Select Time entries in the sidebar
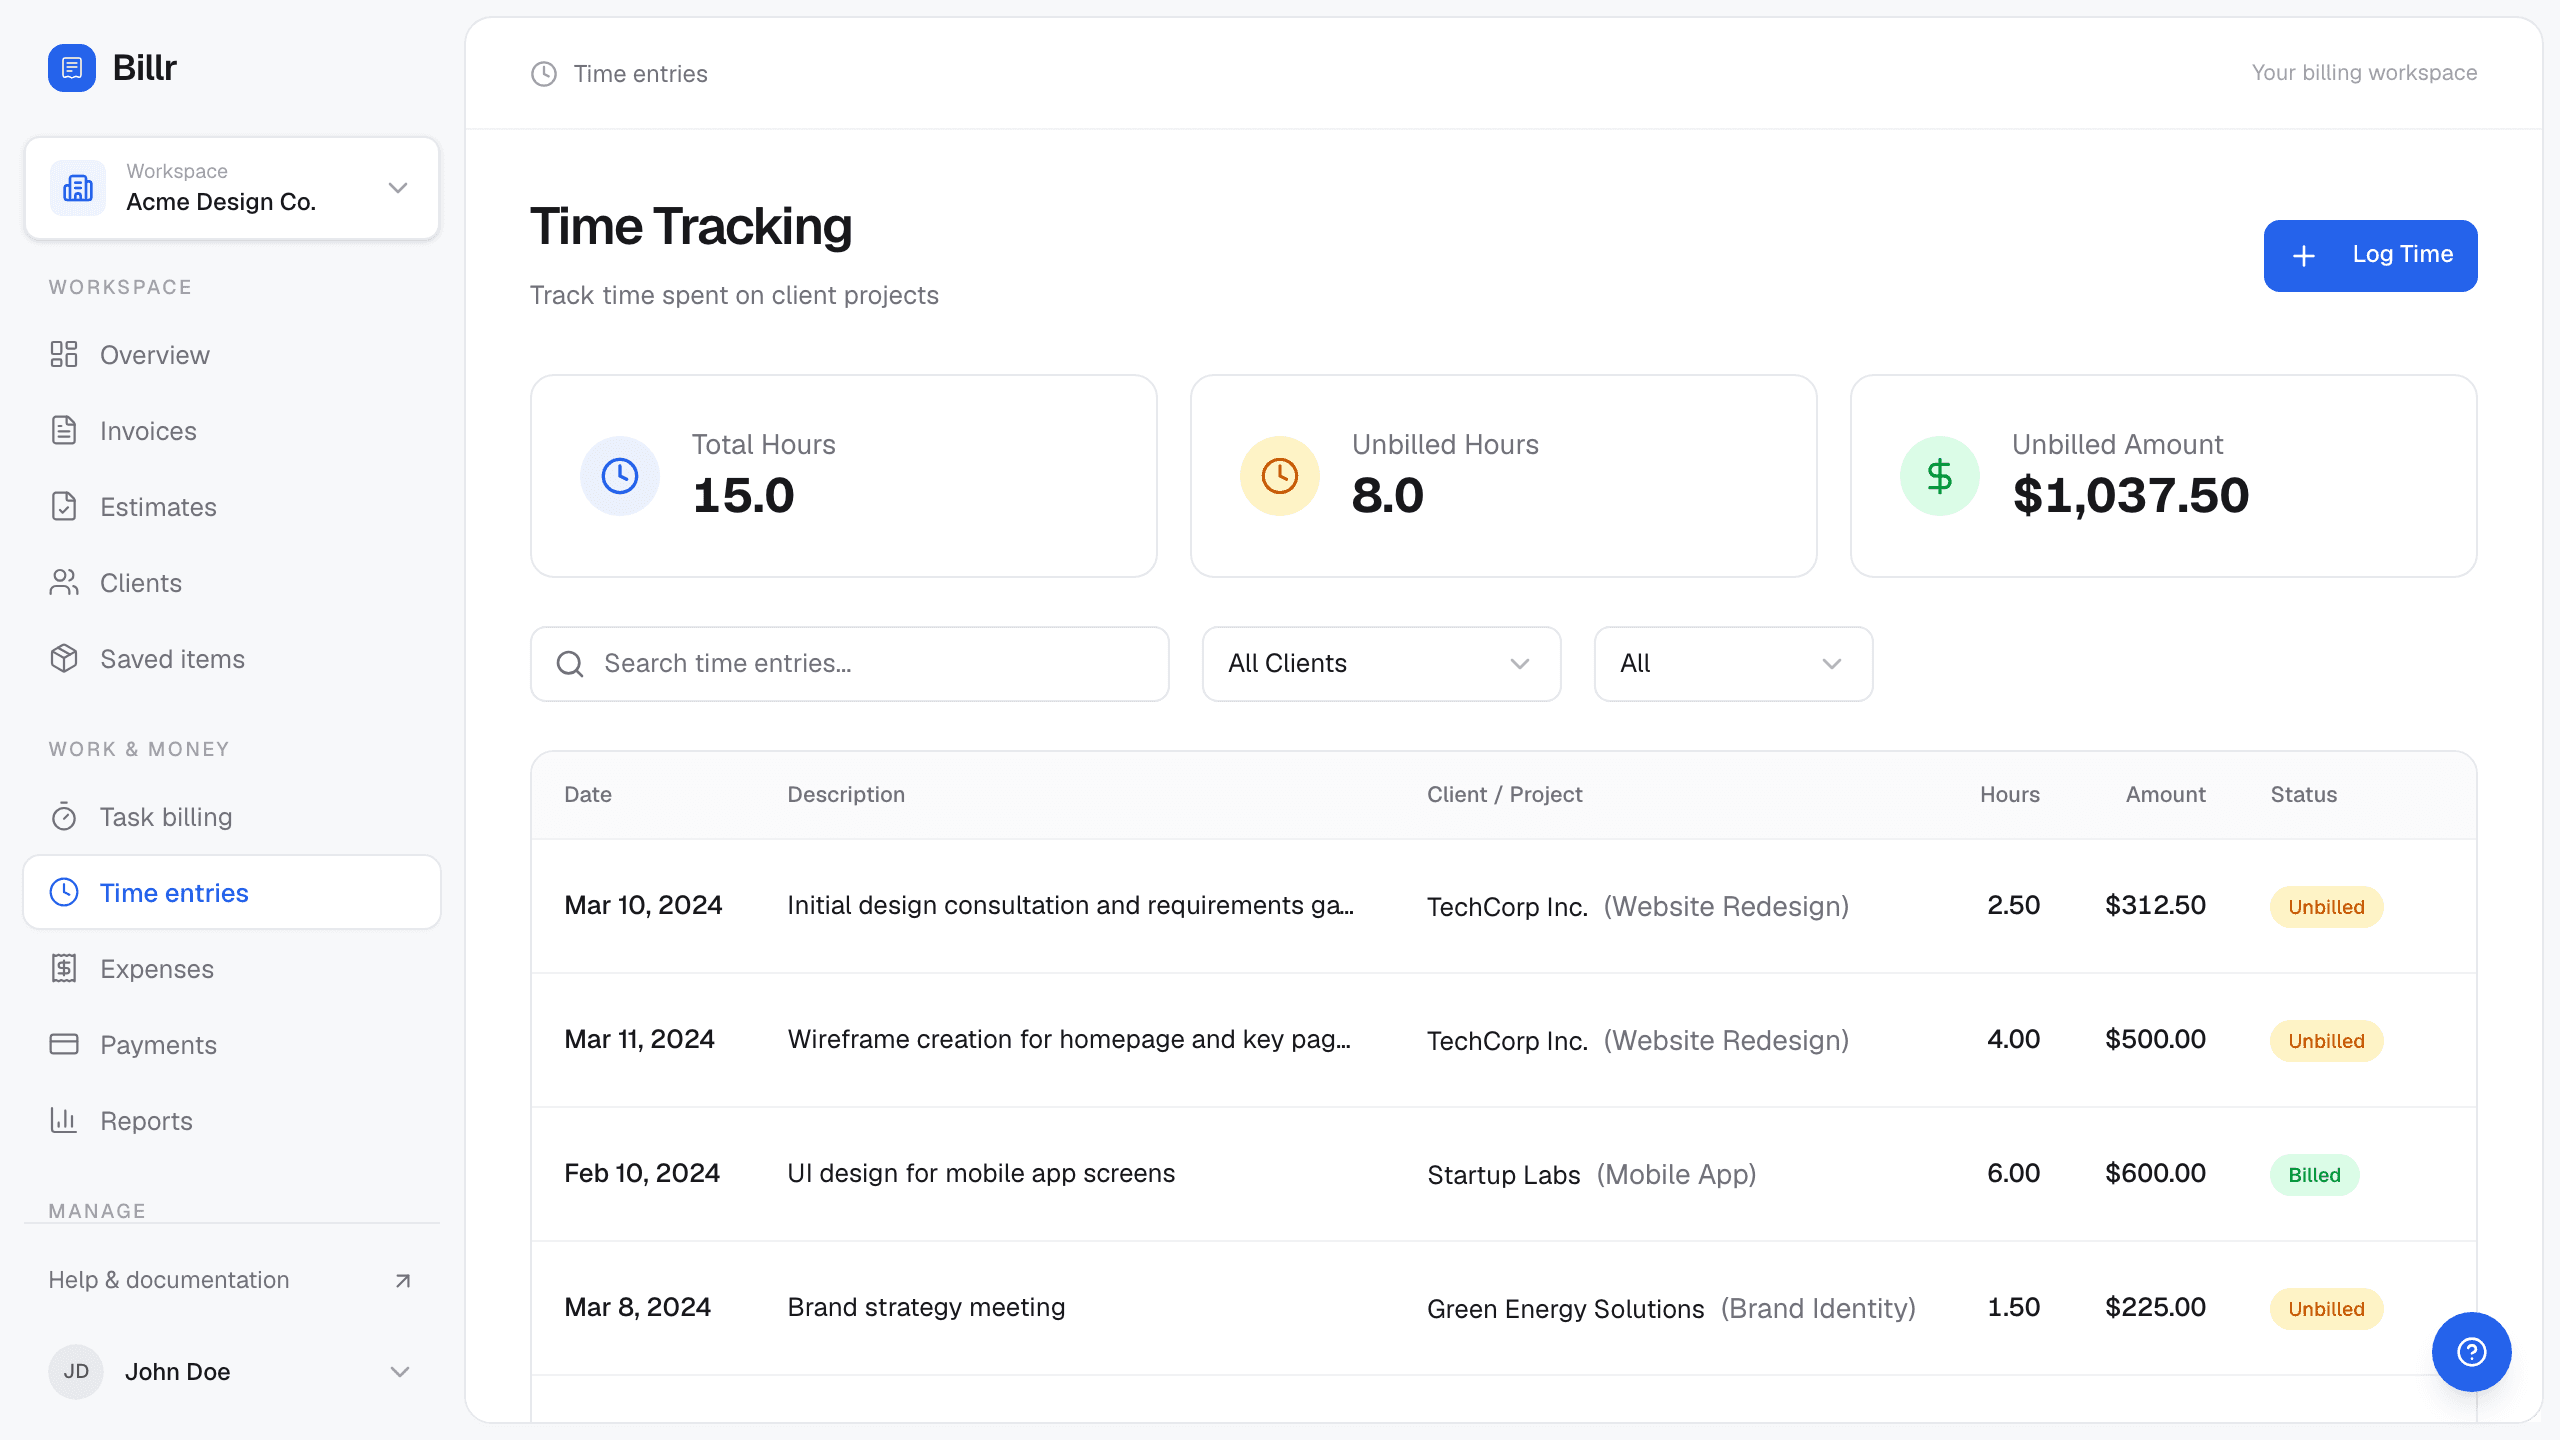Image resolution: width=2560 pixels, height=1440 pixels. 232,892
